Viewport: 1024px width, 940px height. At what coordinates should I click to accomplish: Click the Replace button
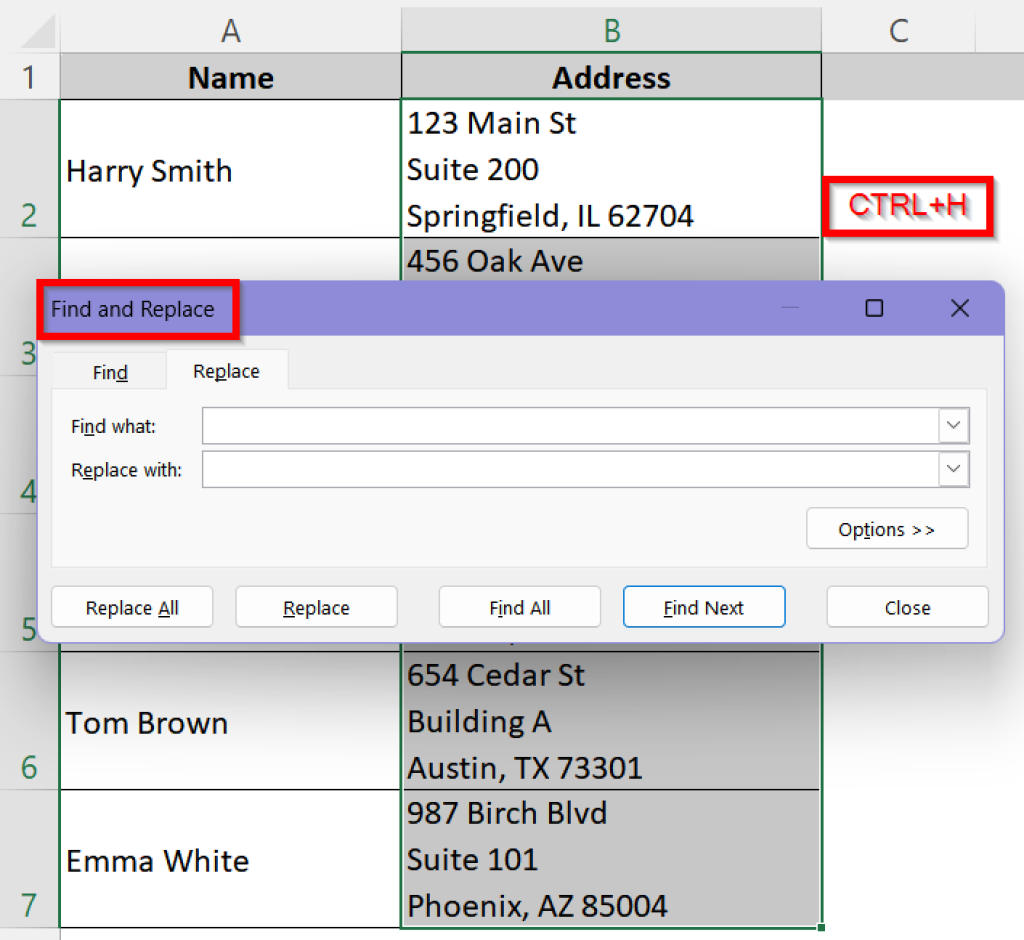(316, 606)
